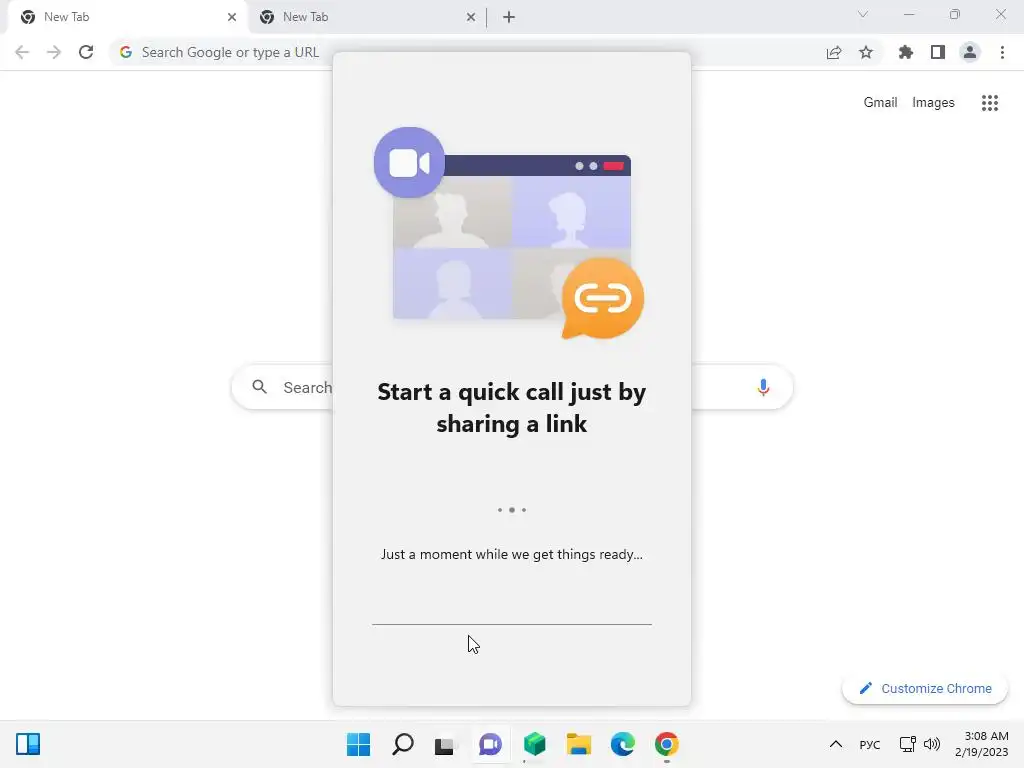Open a new tab with the plus button

[x=509, y=17]
